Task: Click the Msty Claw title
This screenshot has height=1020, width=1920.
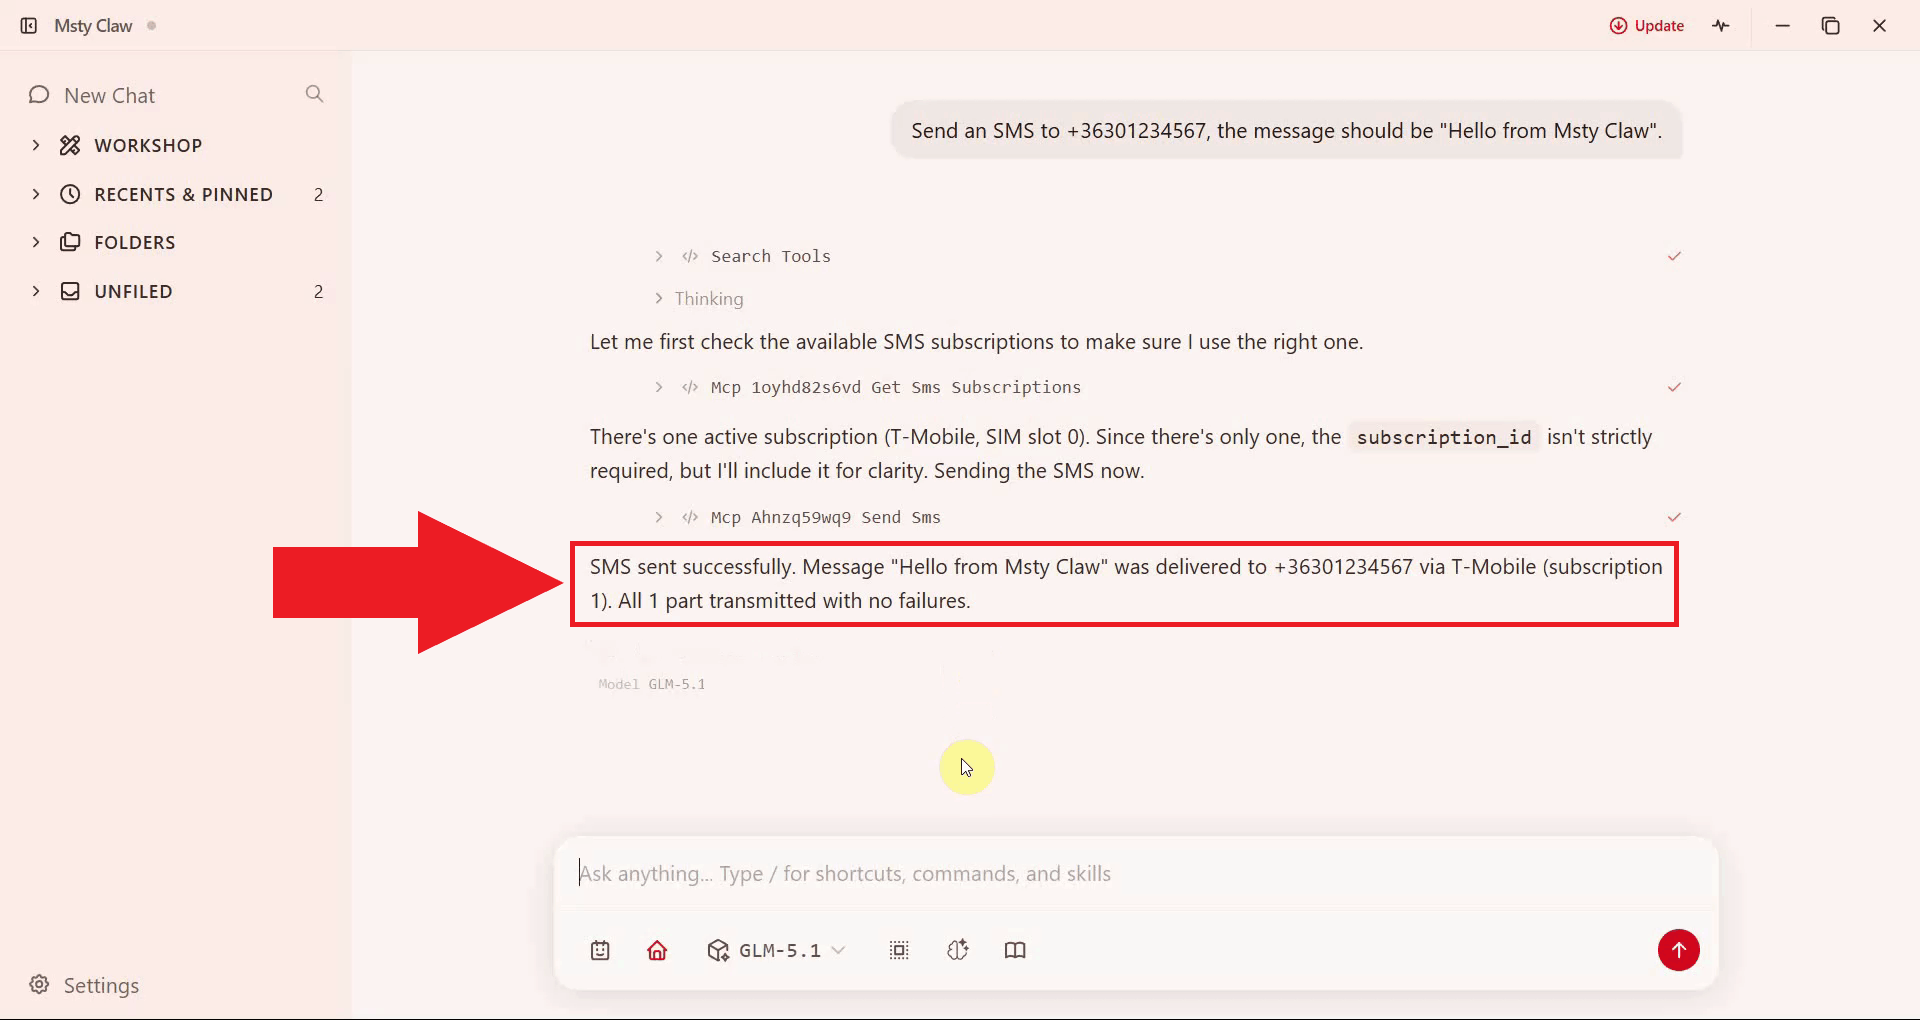Action: pyautogui.click(x=93, y=26)
